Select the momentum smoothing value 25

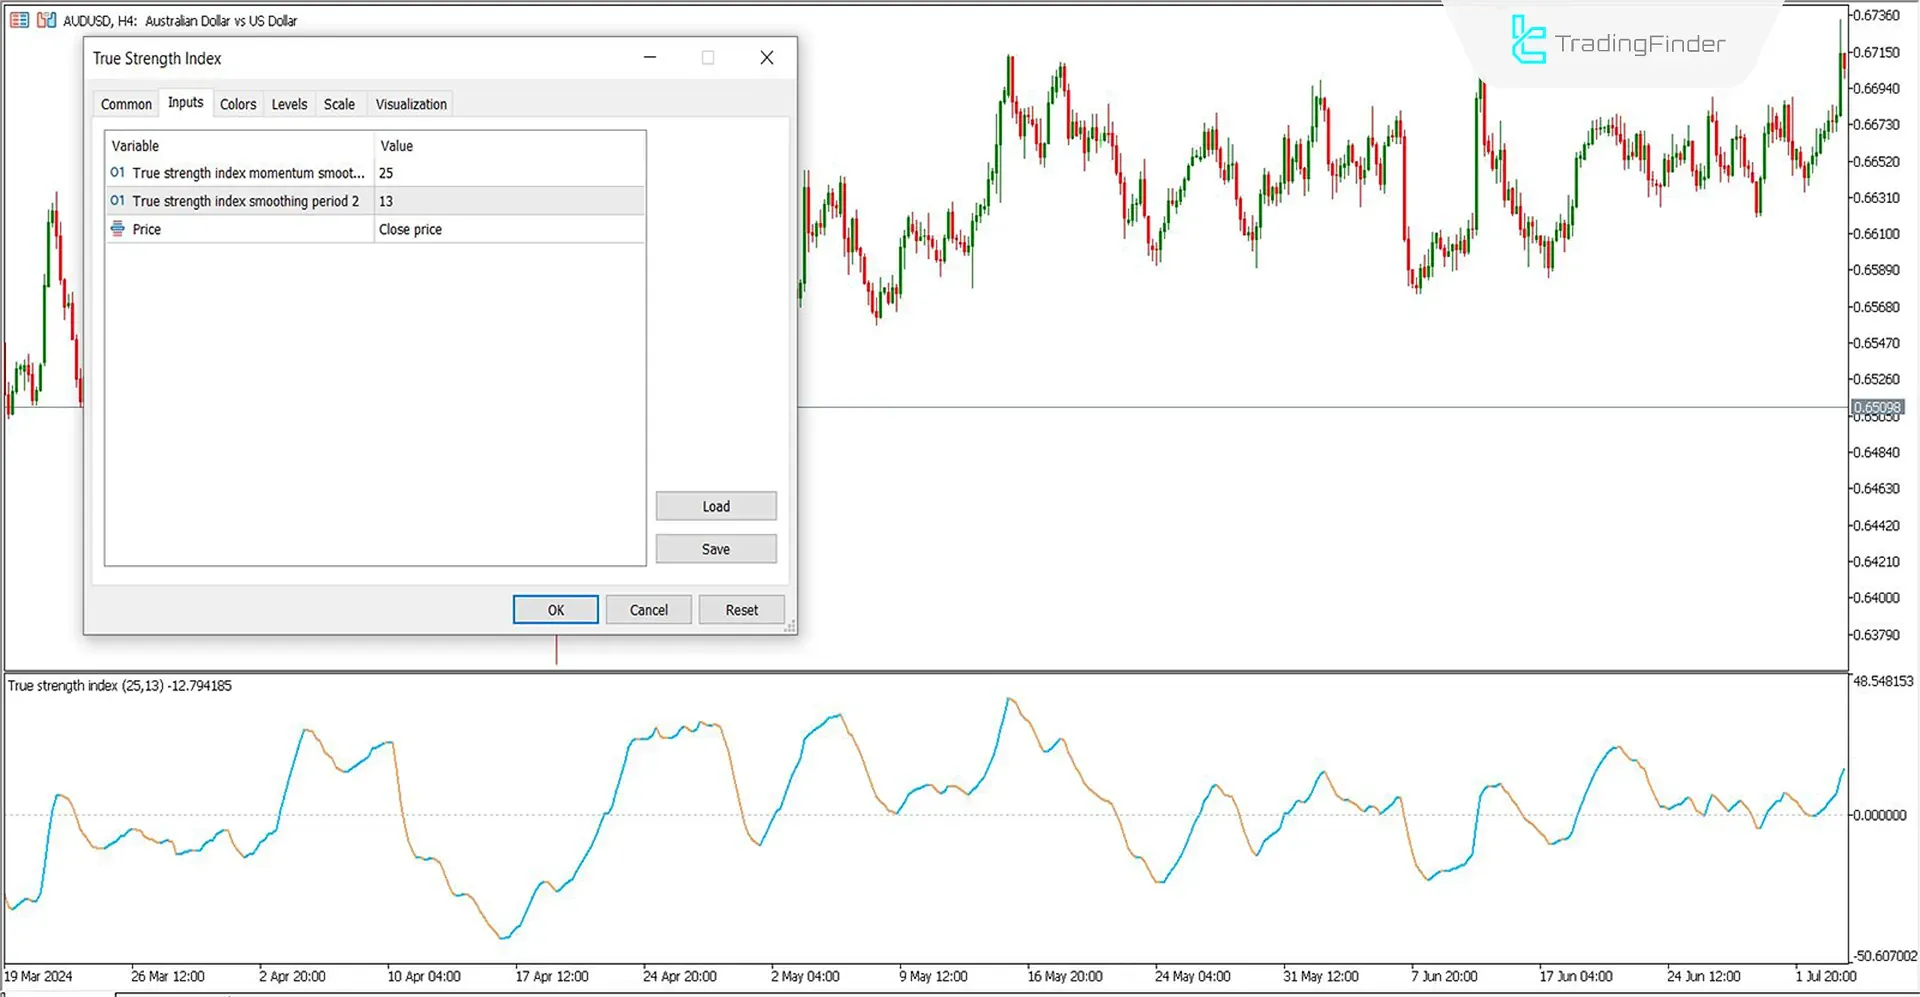[509, 173]
